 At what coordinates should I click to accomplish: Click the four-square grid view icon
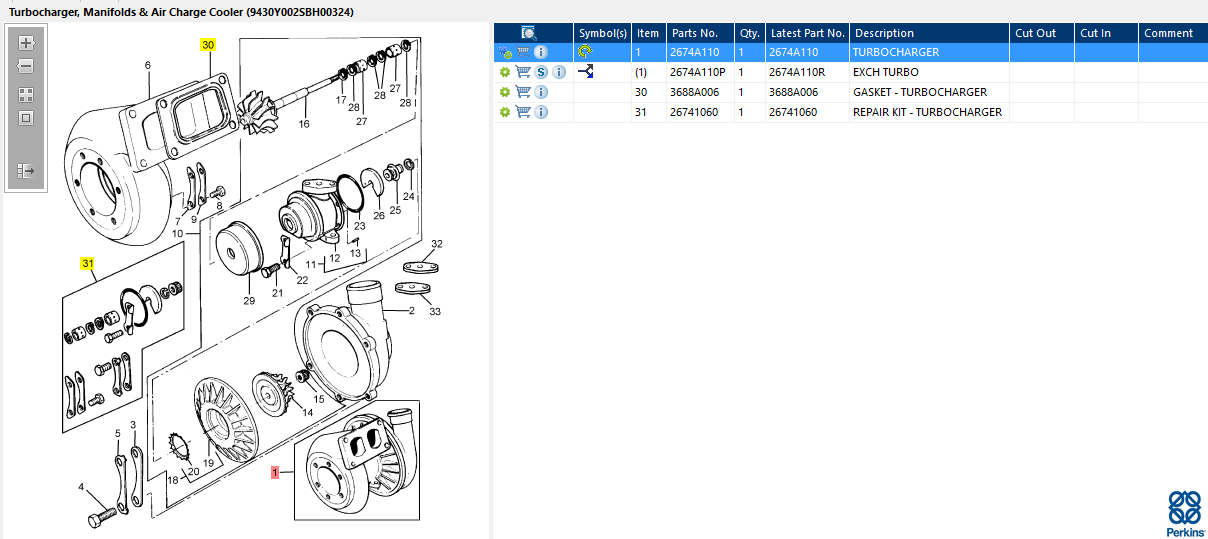(x=26, y=95)
